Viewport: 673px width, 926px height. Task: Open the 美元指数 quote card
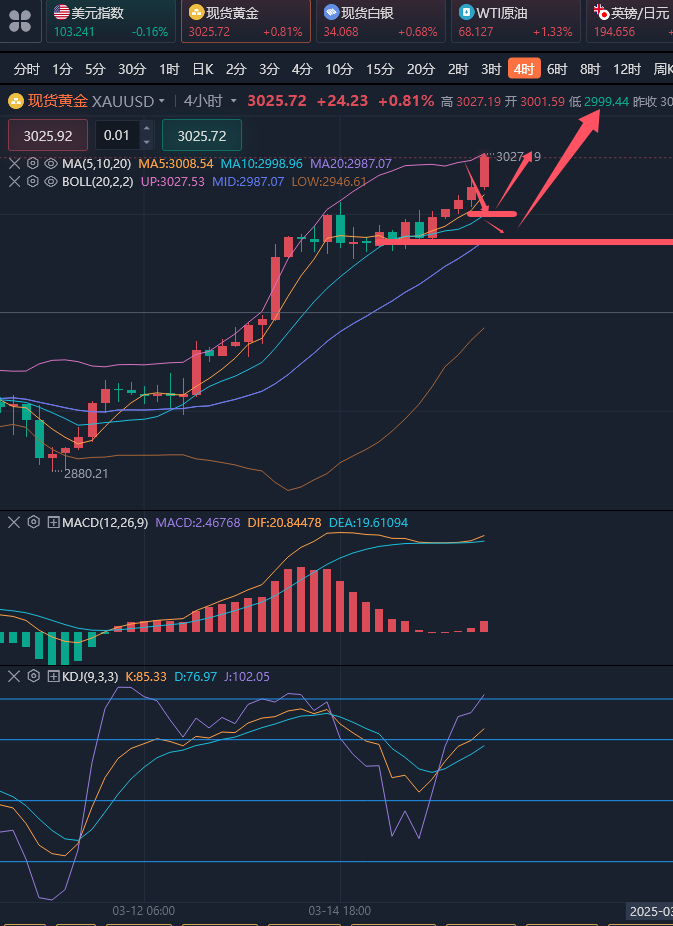(x=111, y=21)
